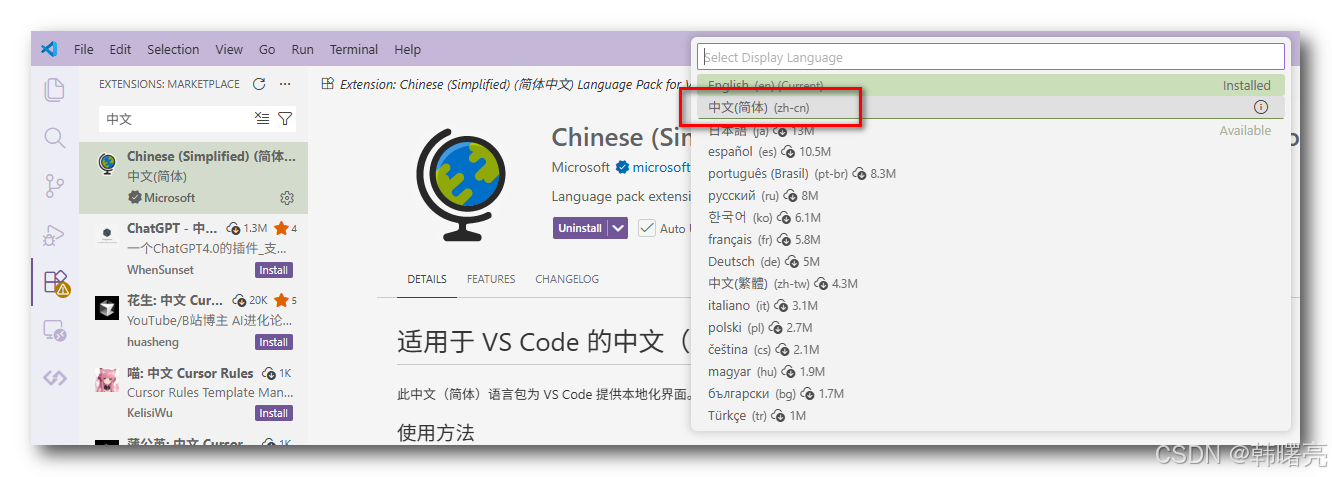
Task: Select the Extension: Chinese (Simplified) editor tab
Action: tap(505, 84)
